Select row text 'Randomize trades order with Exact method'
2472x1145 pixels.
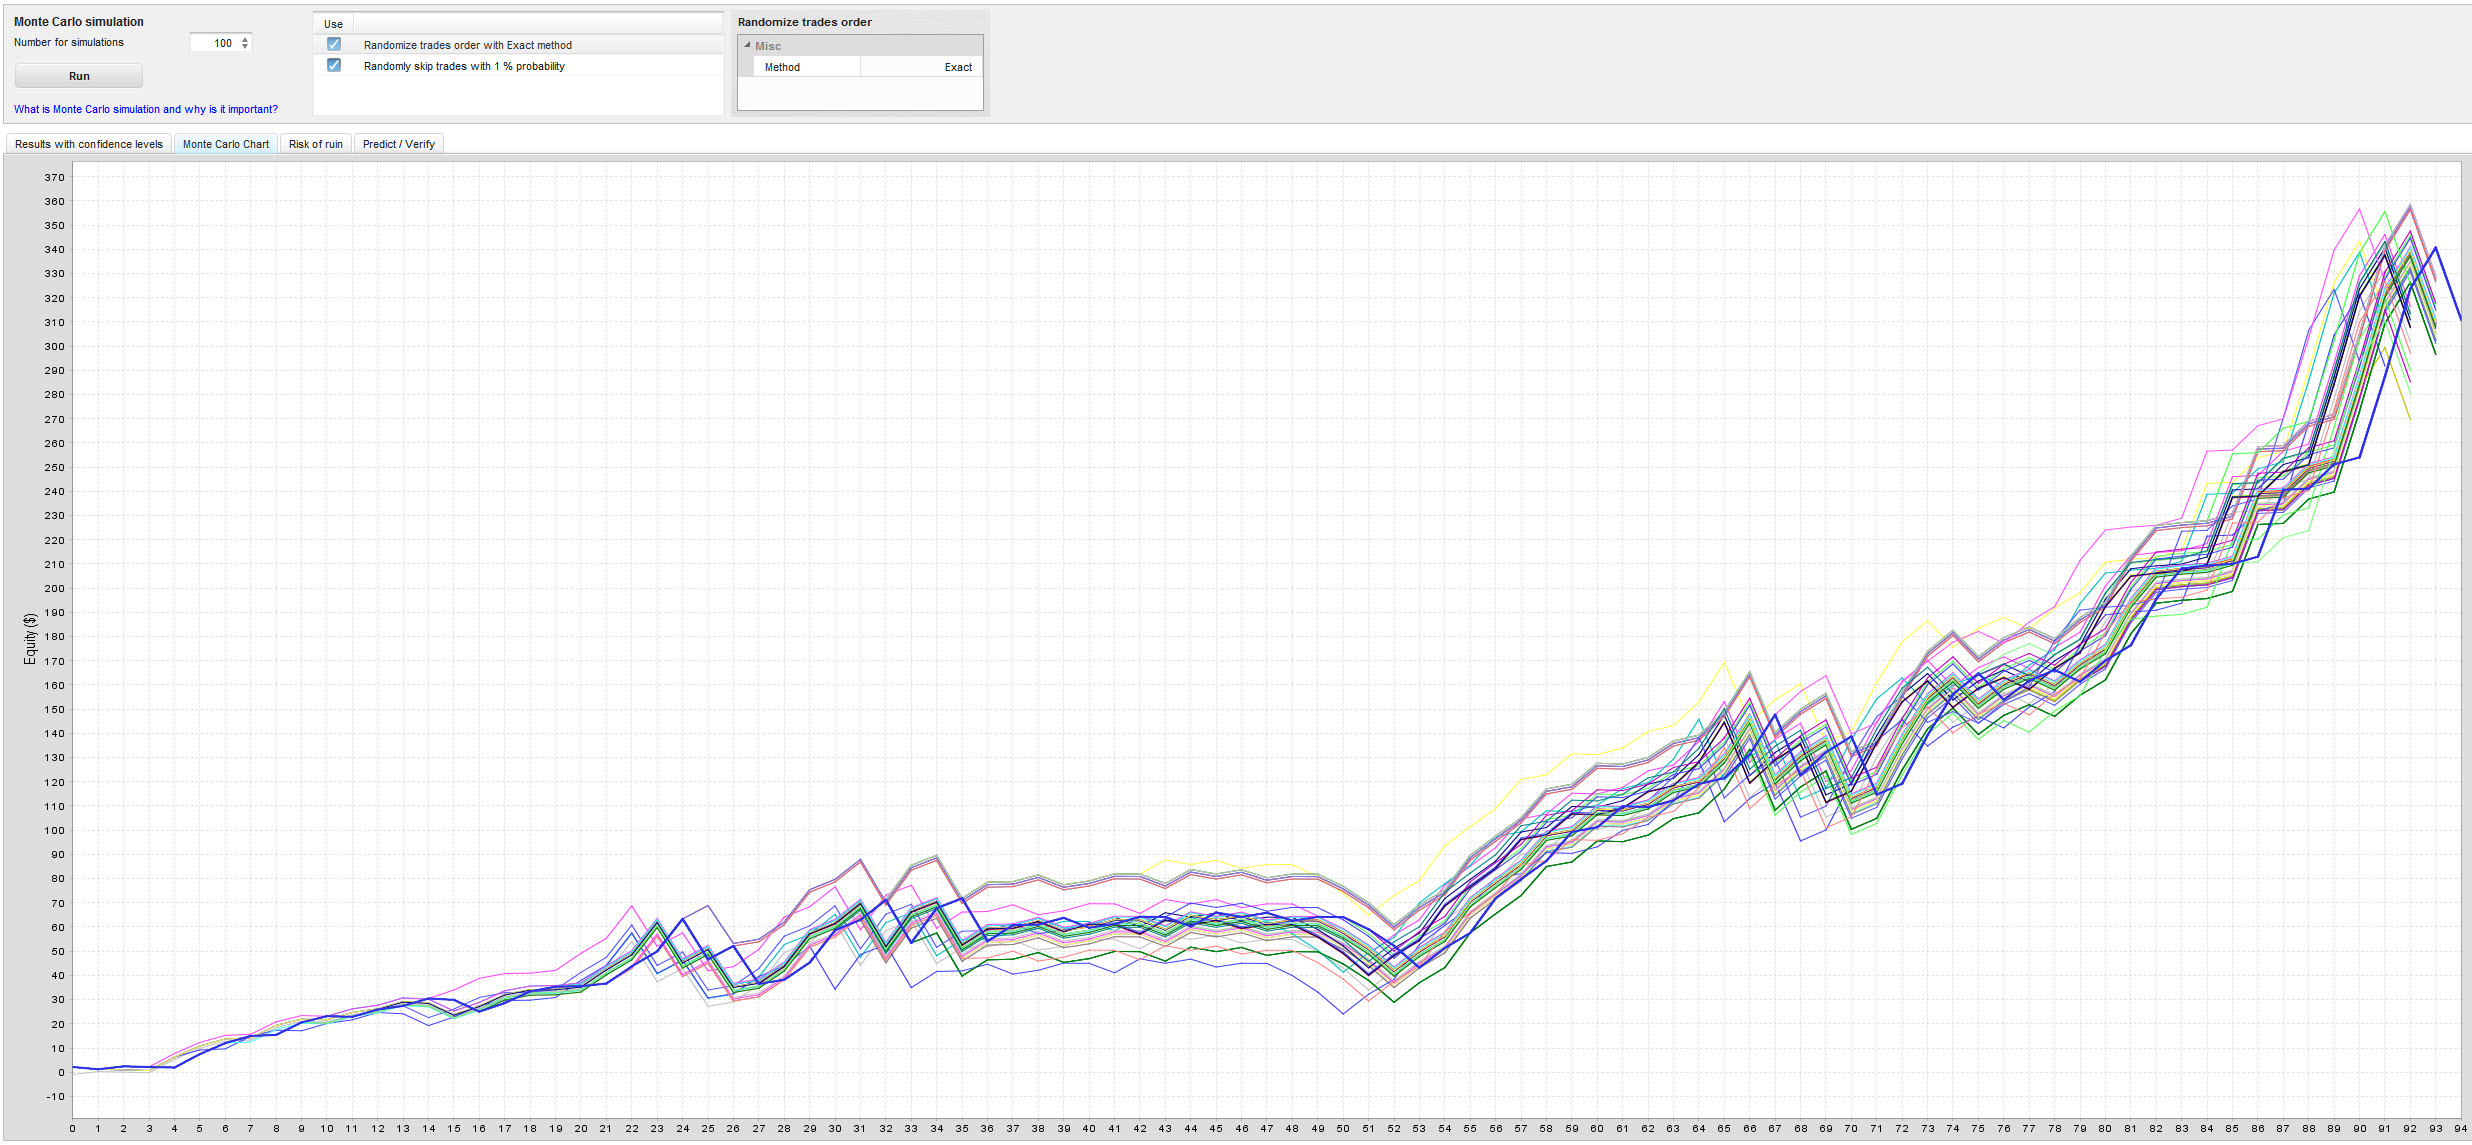[x=468, y=45]
